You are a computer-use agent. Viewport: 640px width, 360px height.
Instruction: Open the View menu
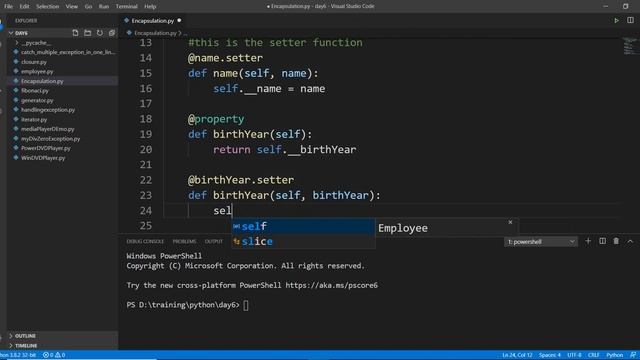(71, 6)
